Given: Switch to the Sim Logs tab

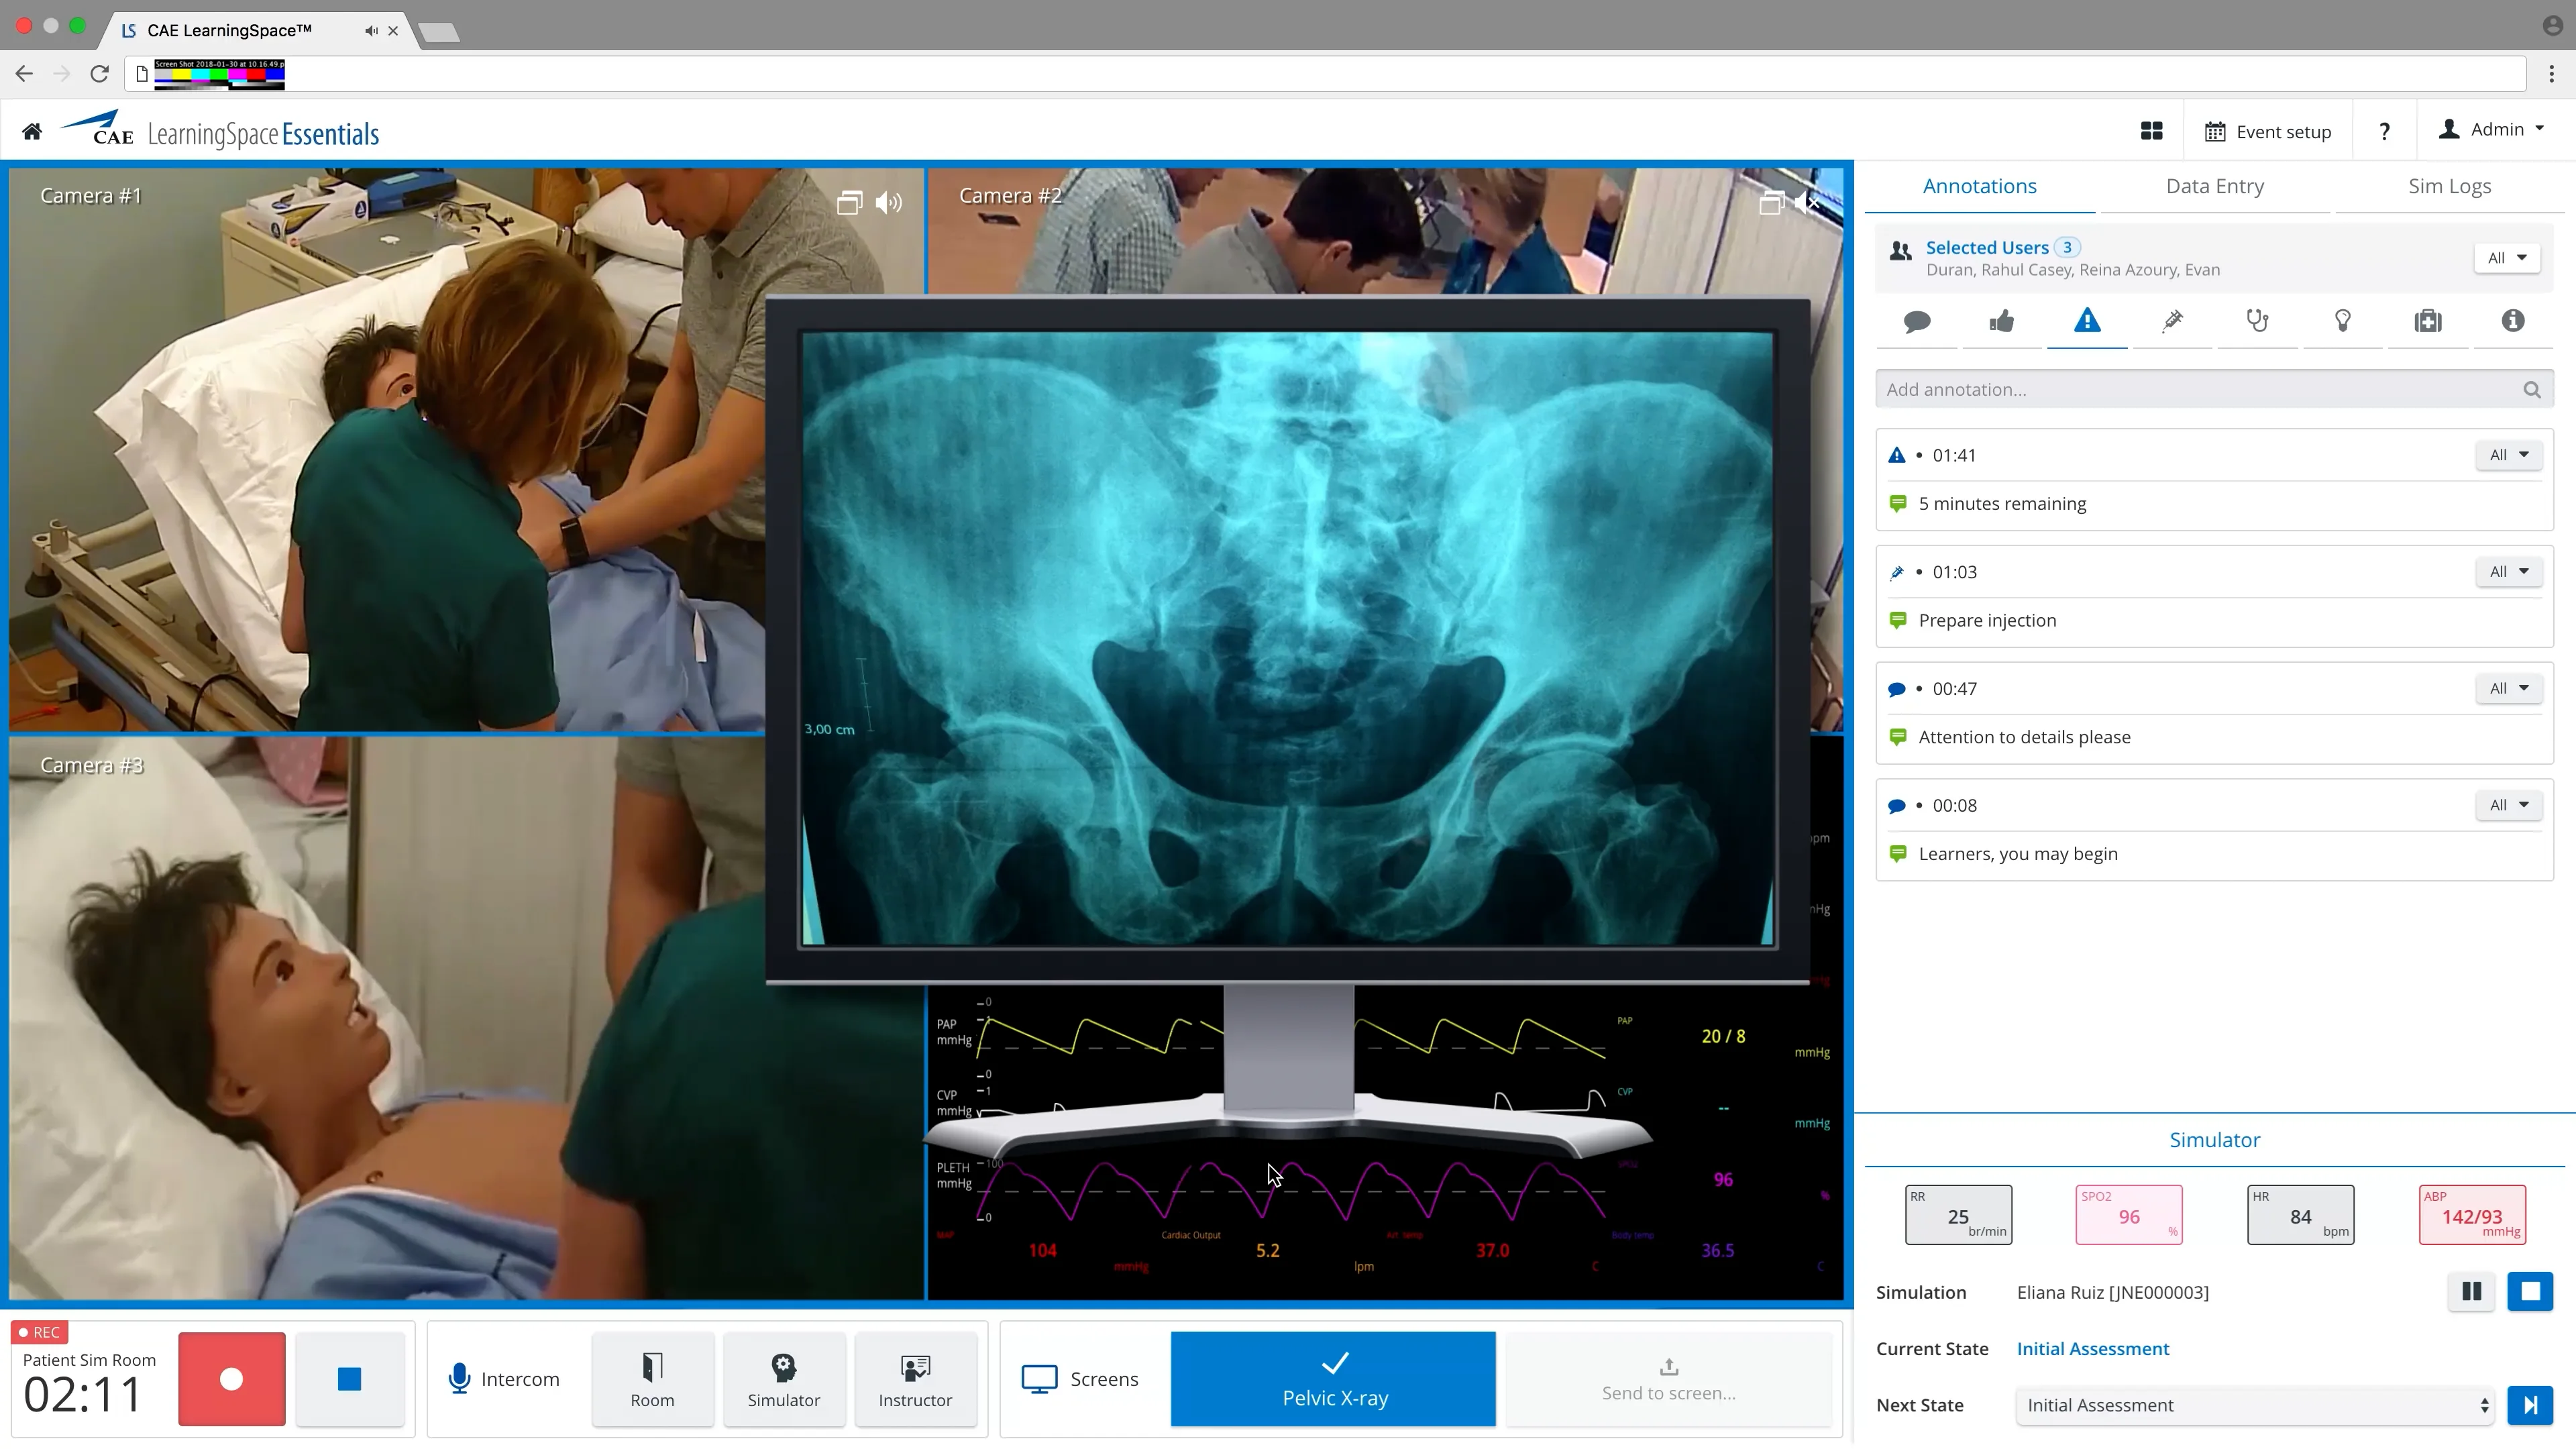Looking at the screenshot, I should (x=2449, y=186).
